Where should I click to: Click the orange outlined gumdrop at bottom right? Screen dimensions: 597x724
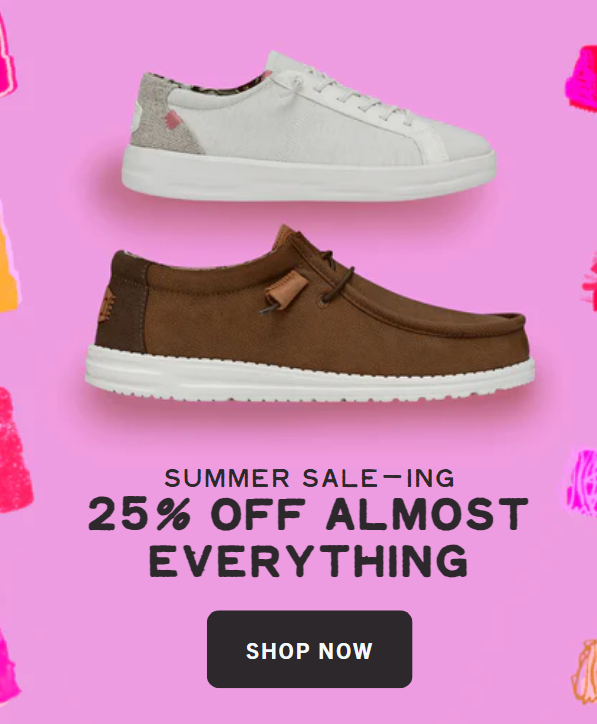(585, 670)
